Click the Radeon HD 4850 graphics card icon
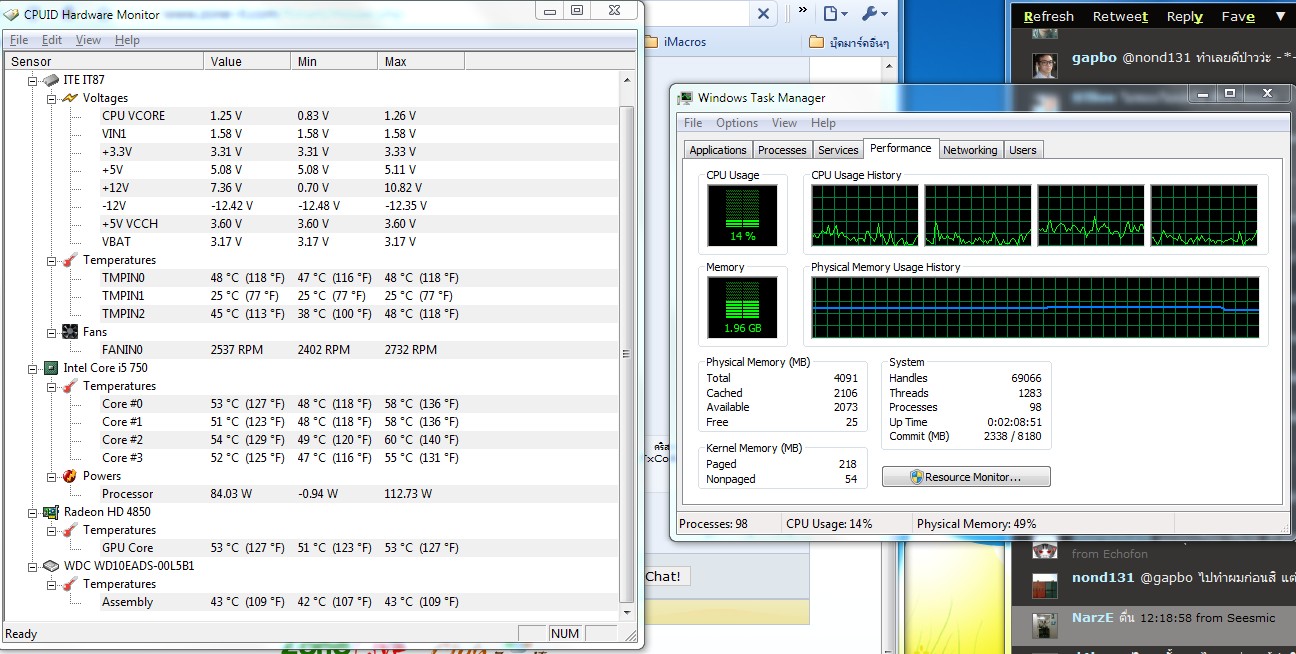The height and width of the screenshot is (654, 1296). [50, 512]
